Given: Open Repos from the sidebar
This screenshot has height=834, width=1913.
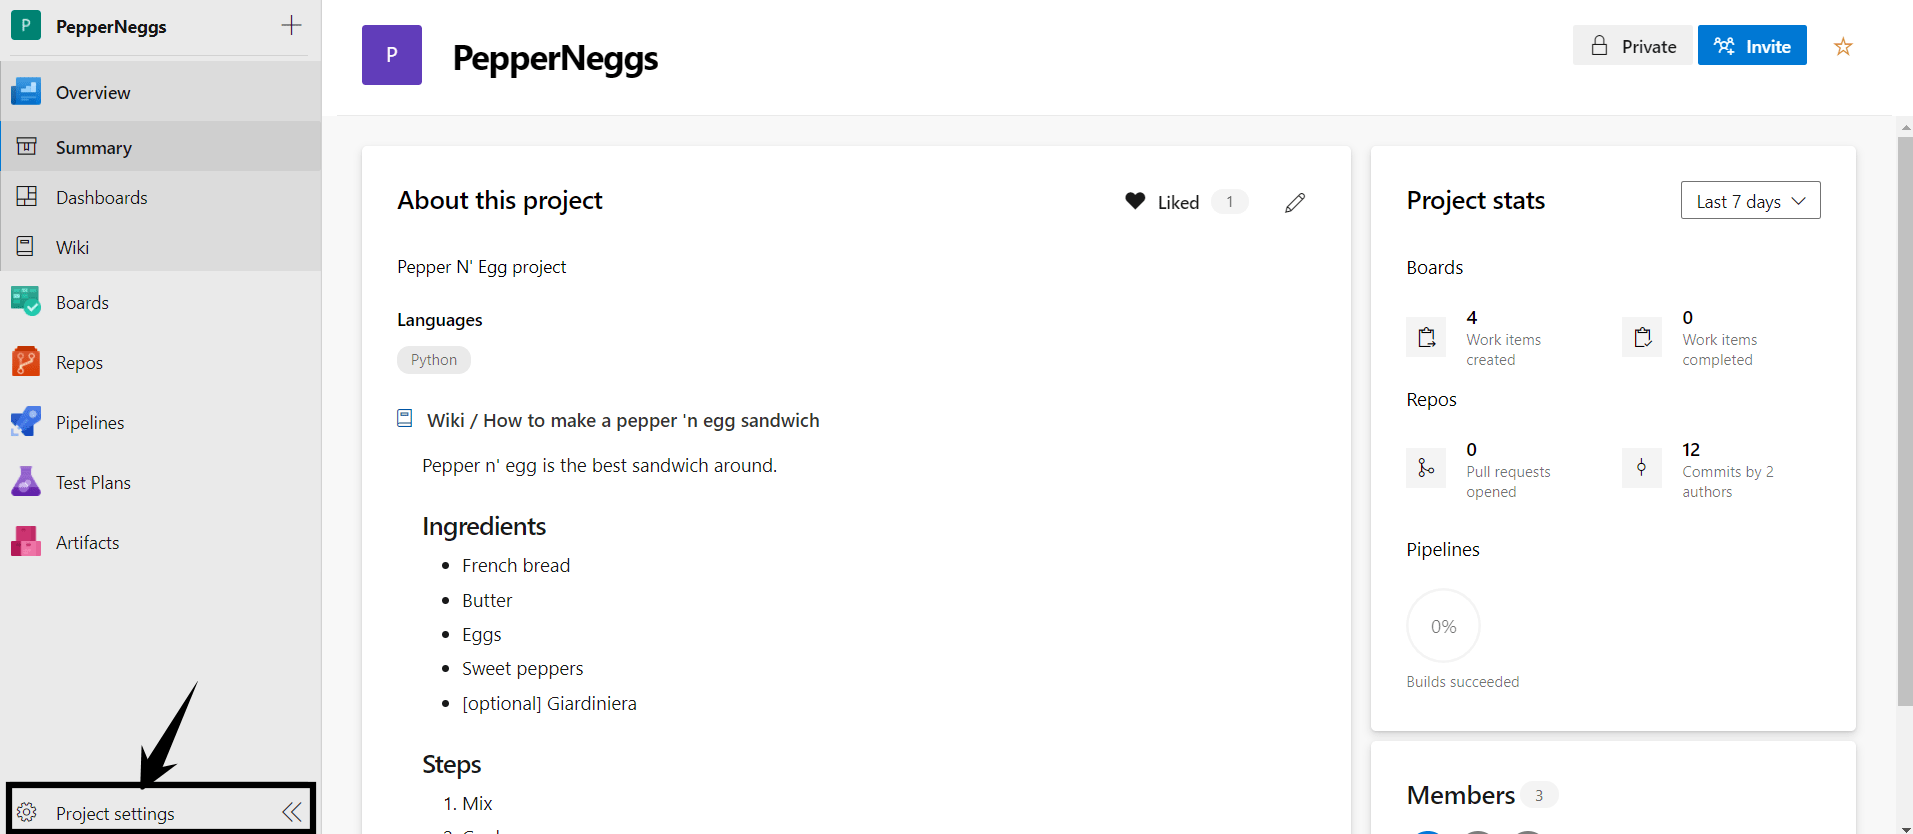Looking at the screenshot, I should (x=162, y=362).
